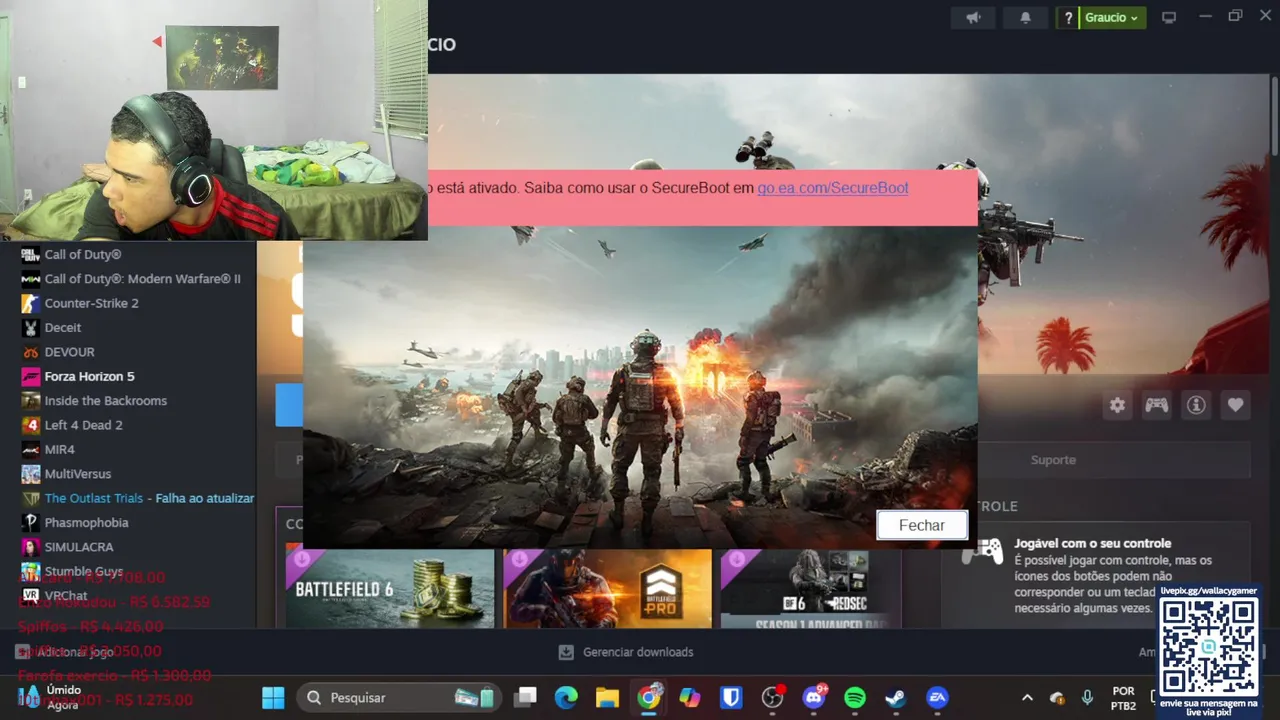Open Gerenciar downloads
1280x720 pixels.
click(x=638, y=652)
